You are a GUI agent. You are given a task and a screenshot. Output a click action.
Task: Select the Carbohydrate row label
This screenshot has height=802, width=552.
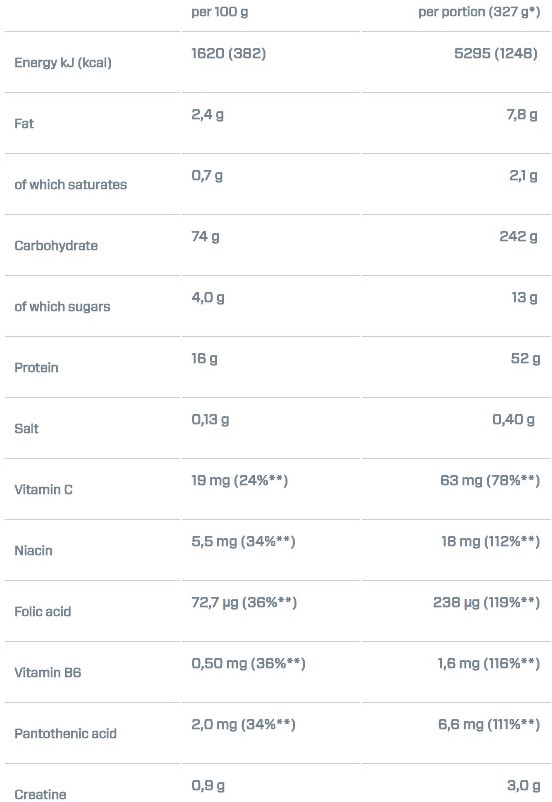(56, 246)
